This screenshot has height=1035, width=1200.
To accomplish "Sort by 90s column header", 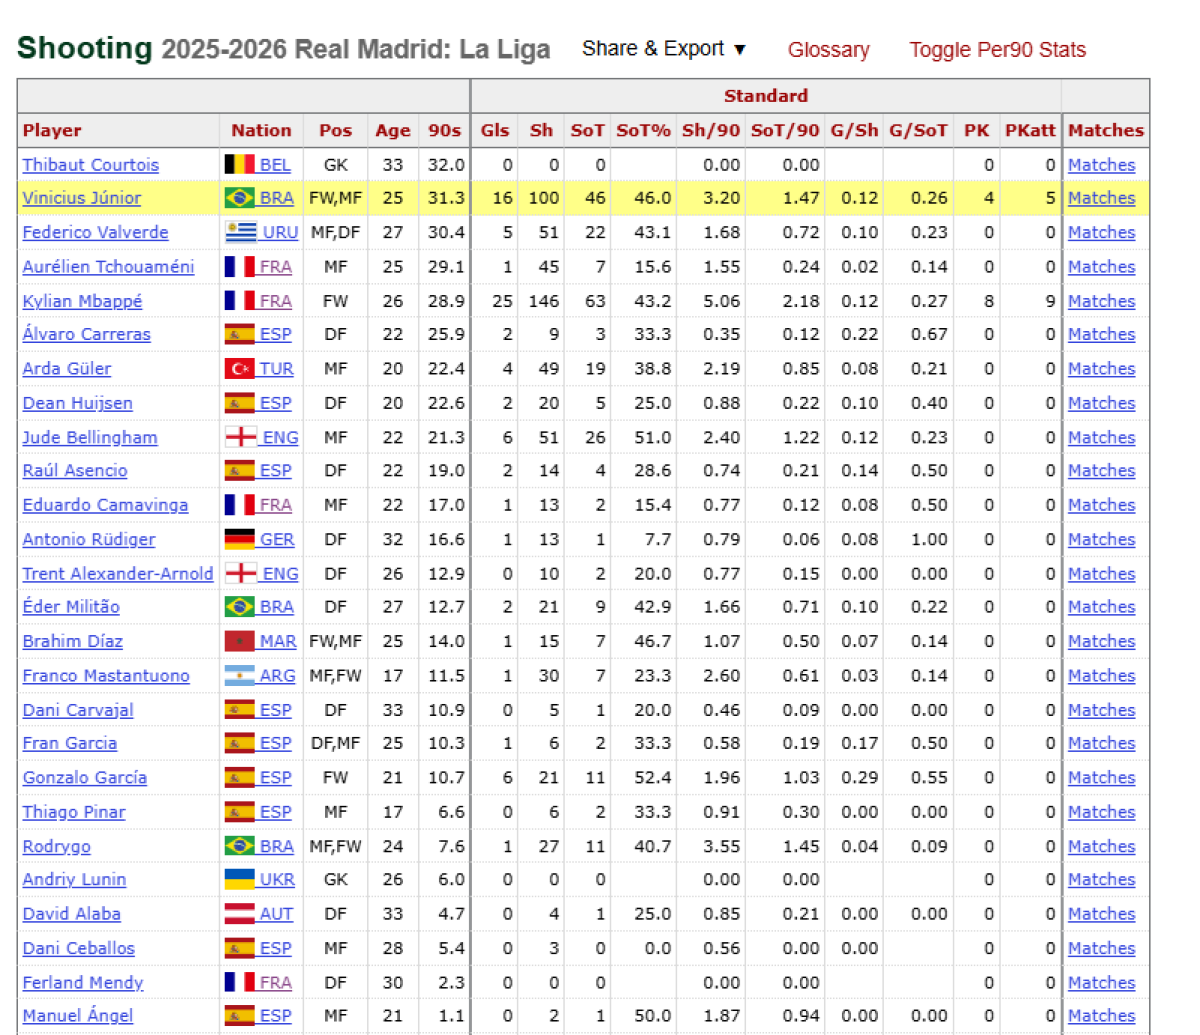I will click(x=445, y=130).
